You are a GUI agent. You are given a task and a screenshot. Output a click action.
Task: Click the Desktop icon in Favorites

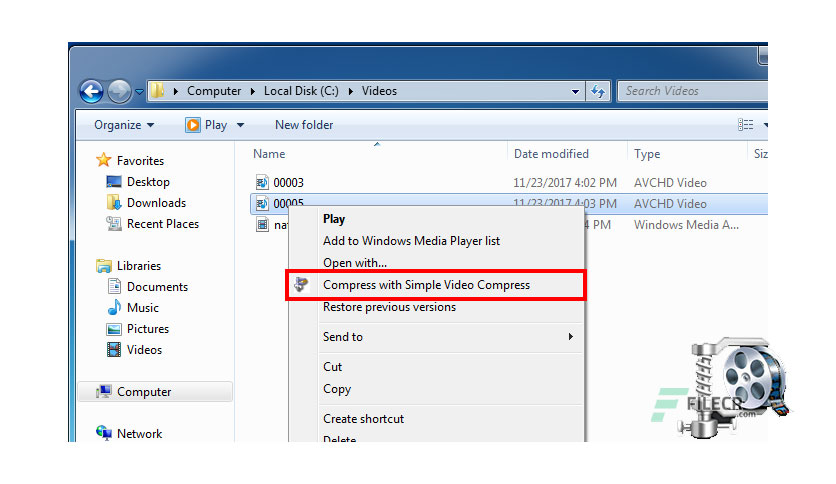point(114,182)
